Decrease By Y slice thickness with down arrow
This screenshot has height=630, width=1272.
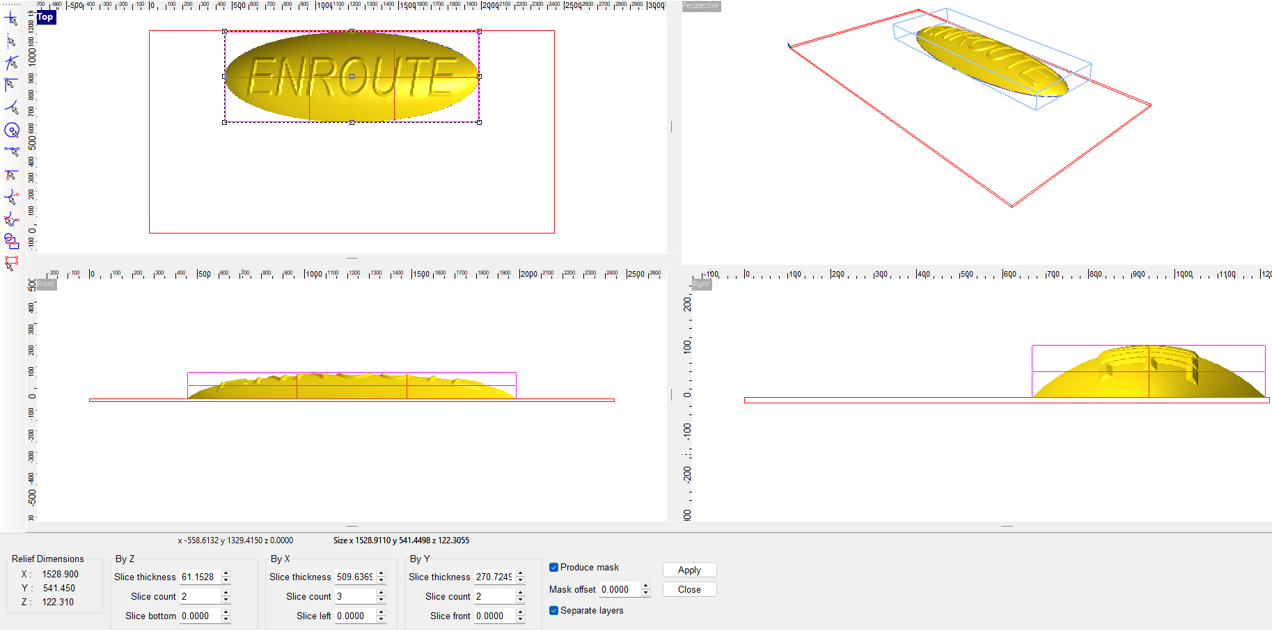coord(520,580)
